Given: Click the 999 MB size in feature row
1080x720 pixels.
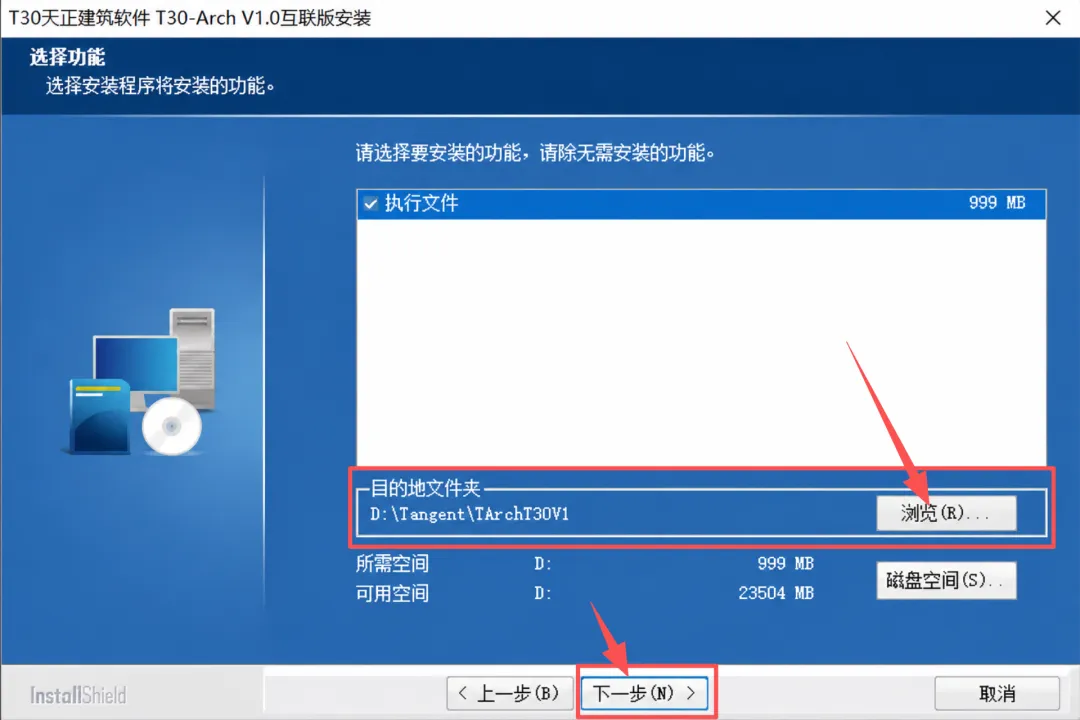Looking at the screenshot, I should tap(997, 203).
